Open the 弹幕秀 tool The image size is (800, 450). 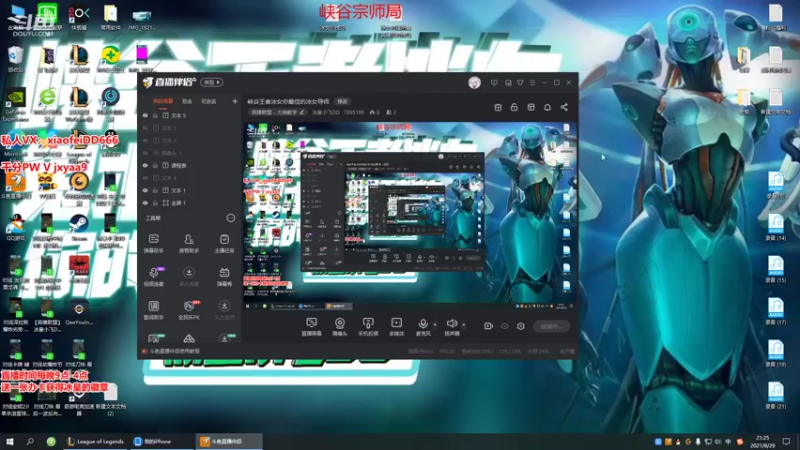(x=224, y=276)
